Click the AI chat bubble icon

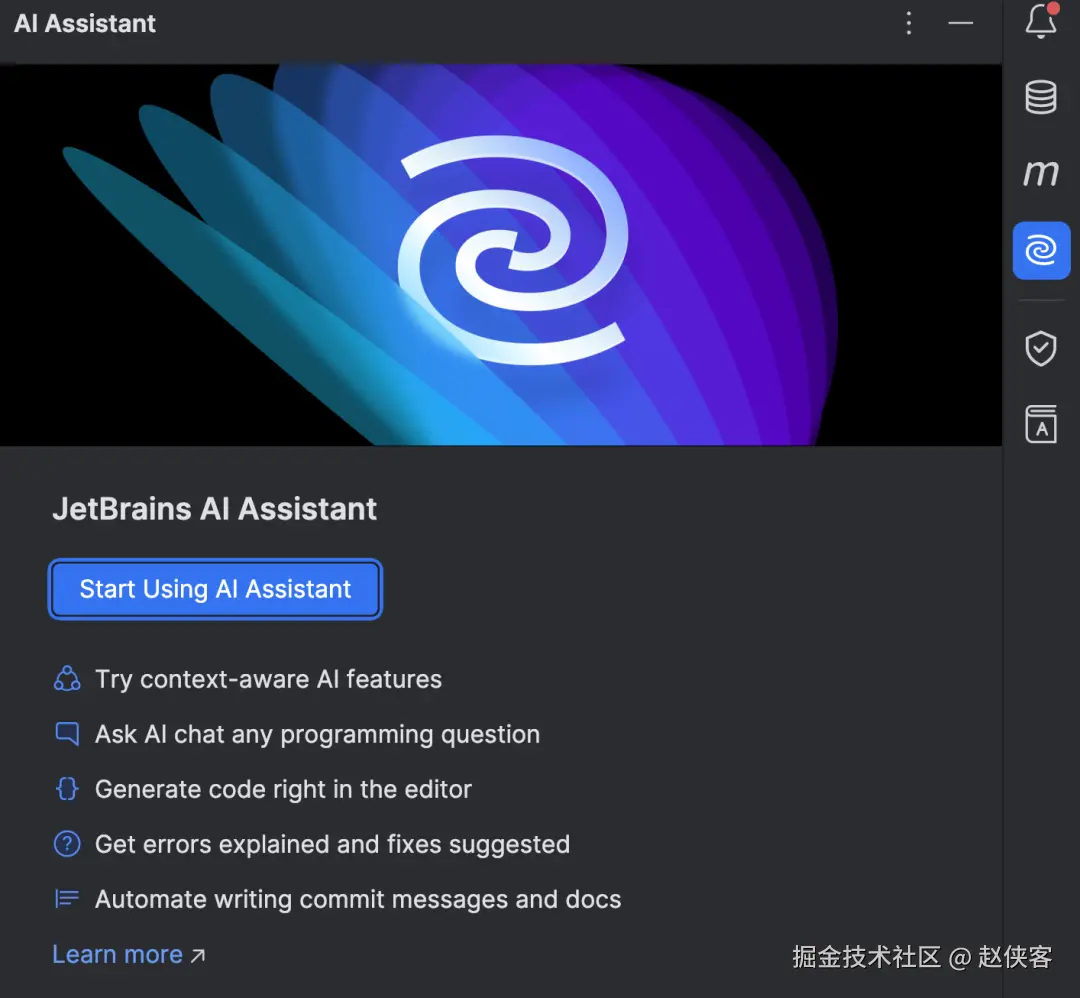67,734
